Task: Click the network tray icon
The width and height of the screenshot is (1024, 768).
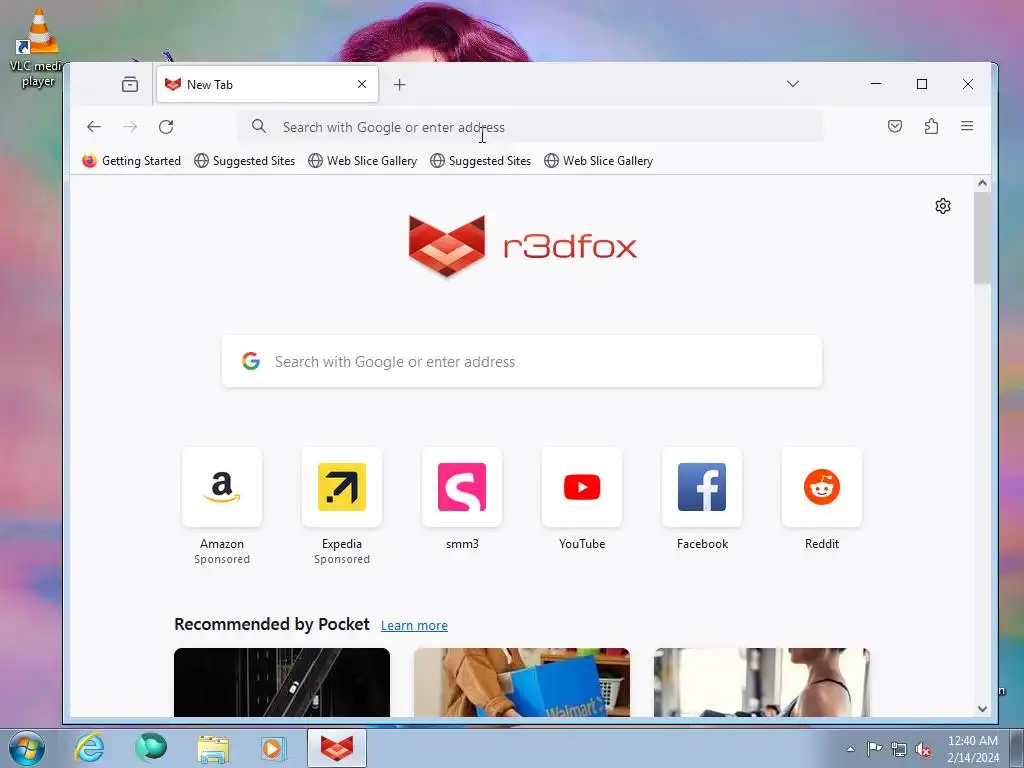Action: [x=899, y=749]
